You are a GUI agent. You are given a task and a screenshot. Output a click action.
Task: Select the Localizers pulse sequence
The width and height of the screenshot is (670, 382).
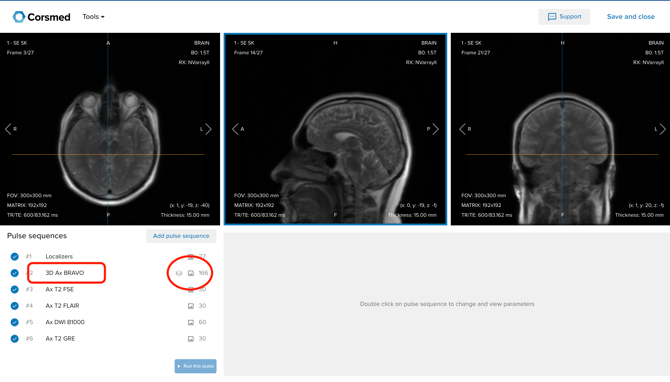59,256
